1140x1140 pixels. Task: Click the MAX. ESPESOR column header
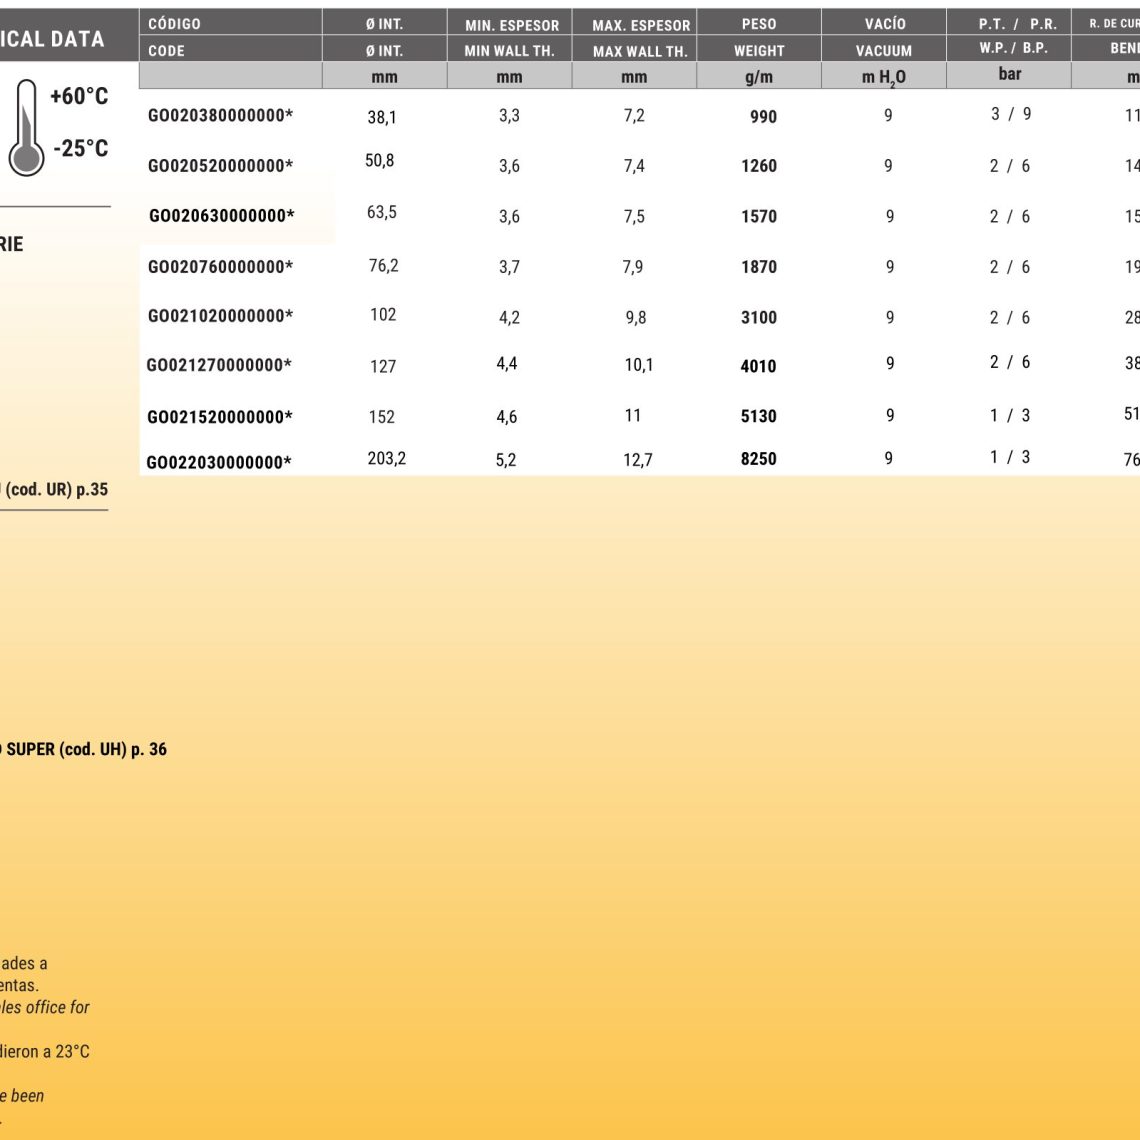pyautogui.click(x=641, y=25)
